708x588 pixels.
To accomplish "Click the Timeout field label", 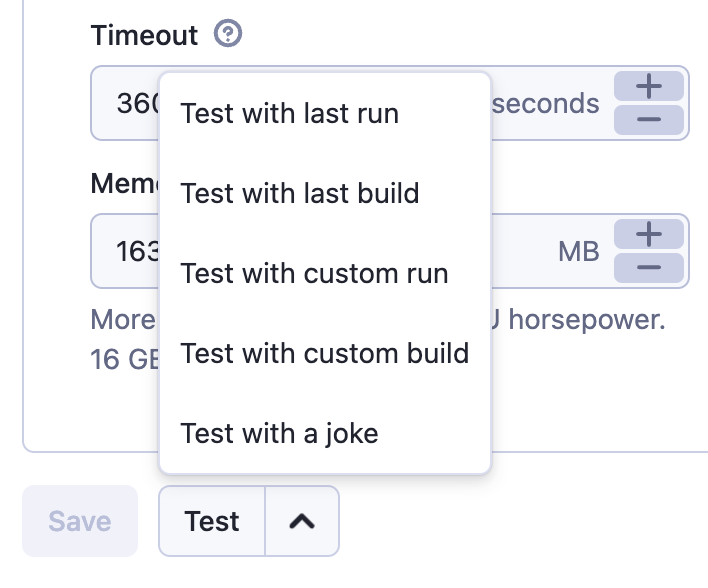I will pos(145,36).
